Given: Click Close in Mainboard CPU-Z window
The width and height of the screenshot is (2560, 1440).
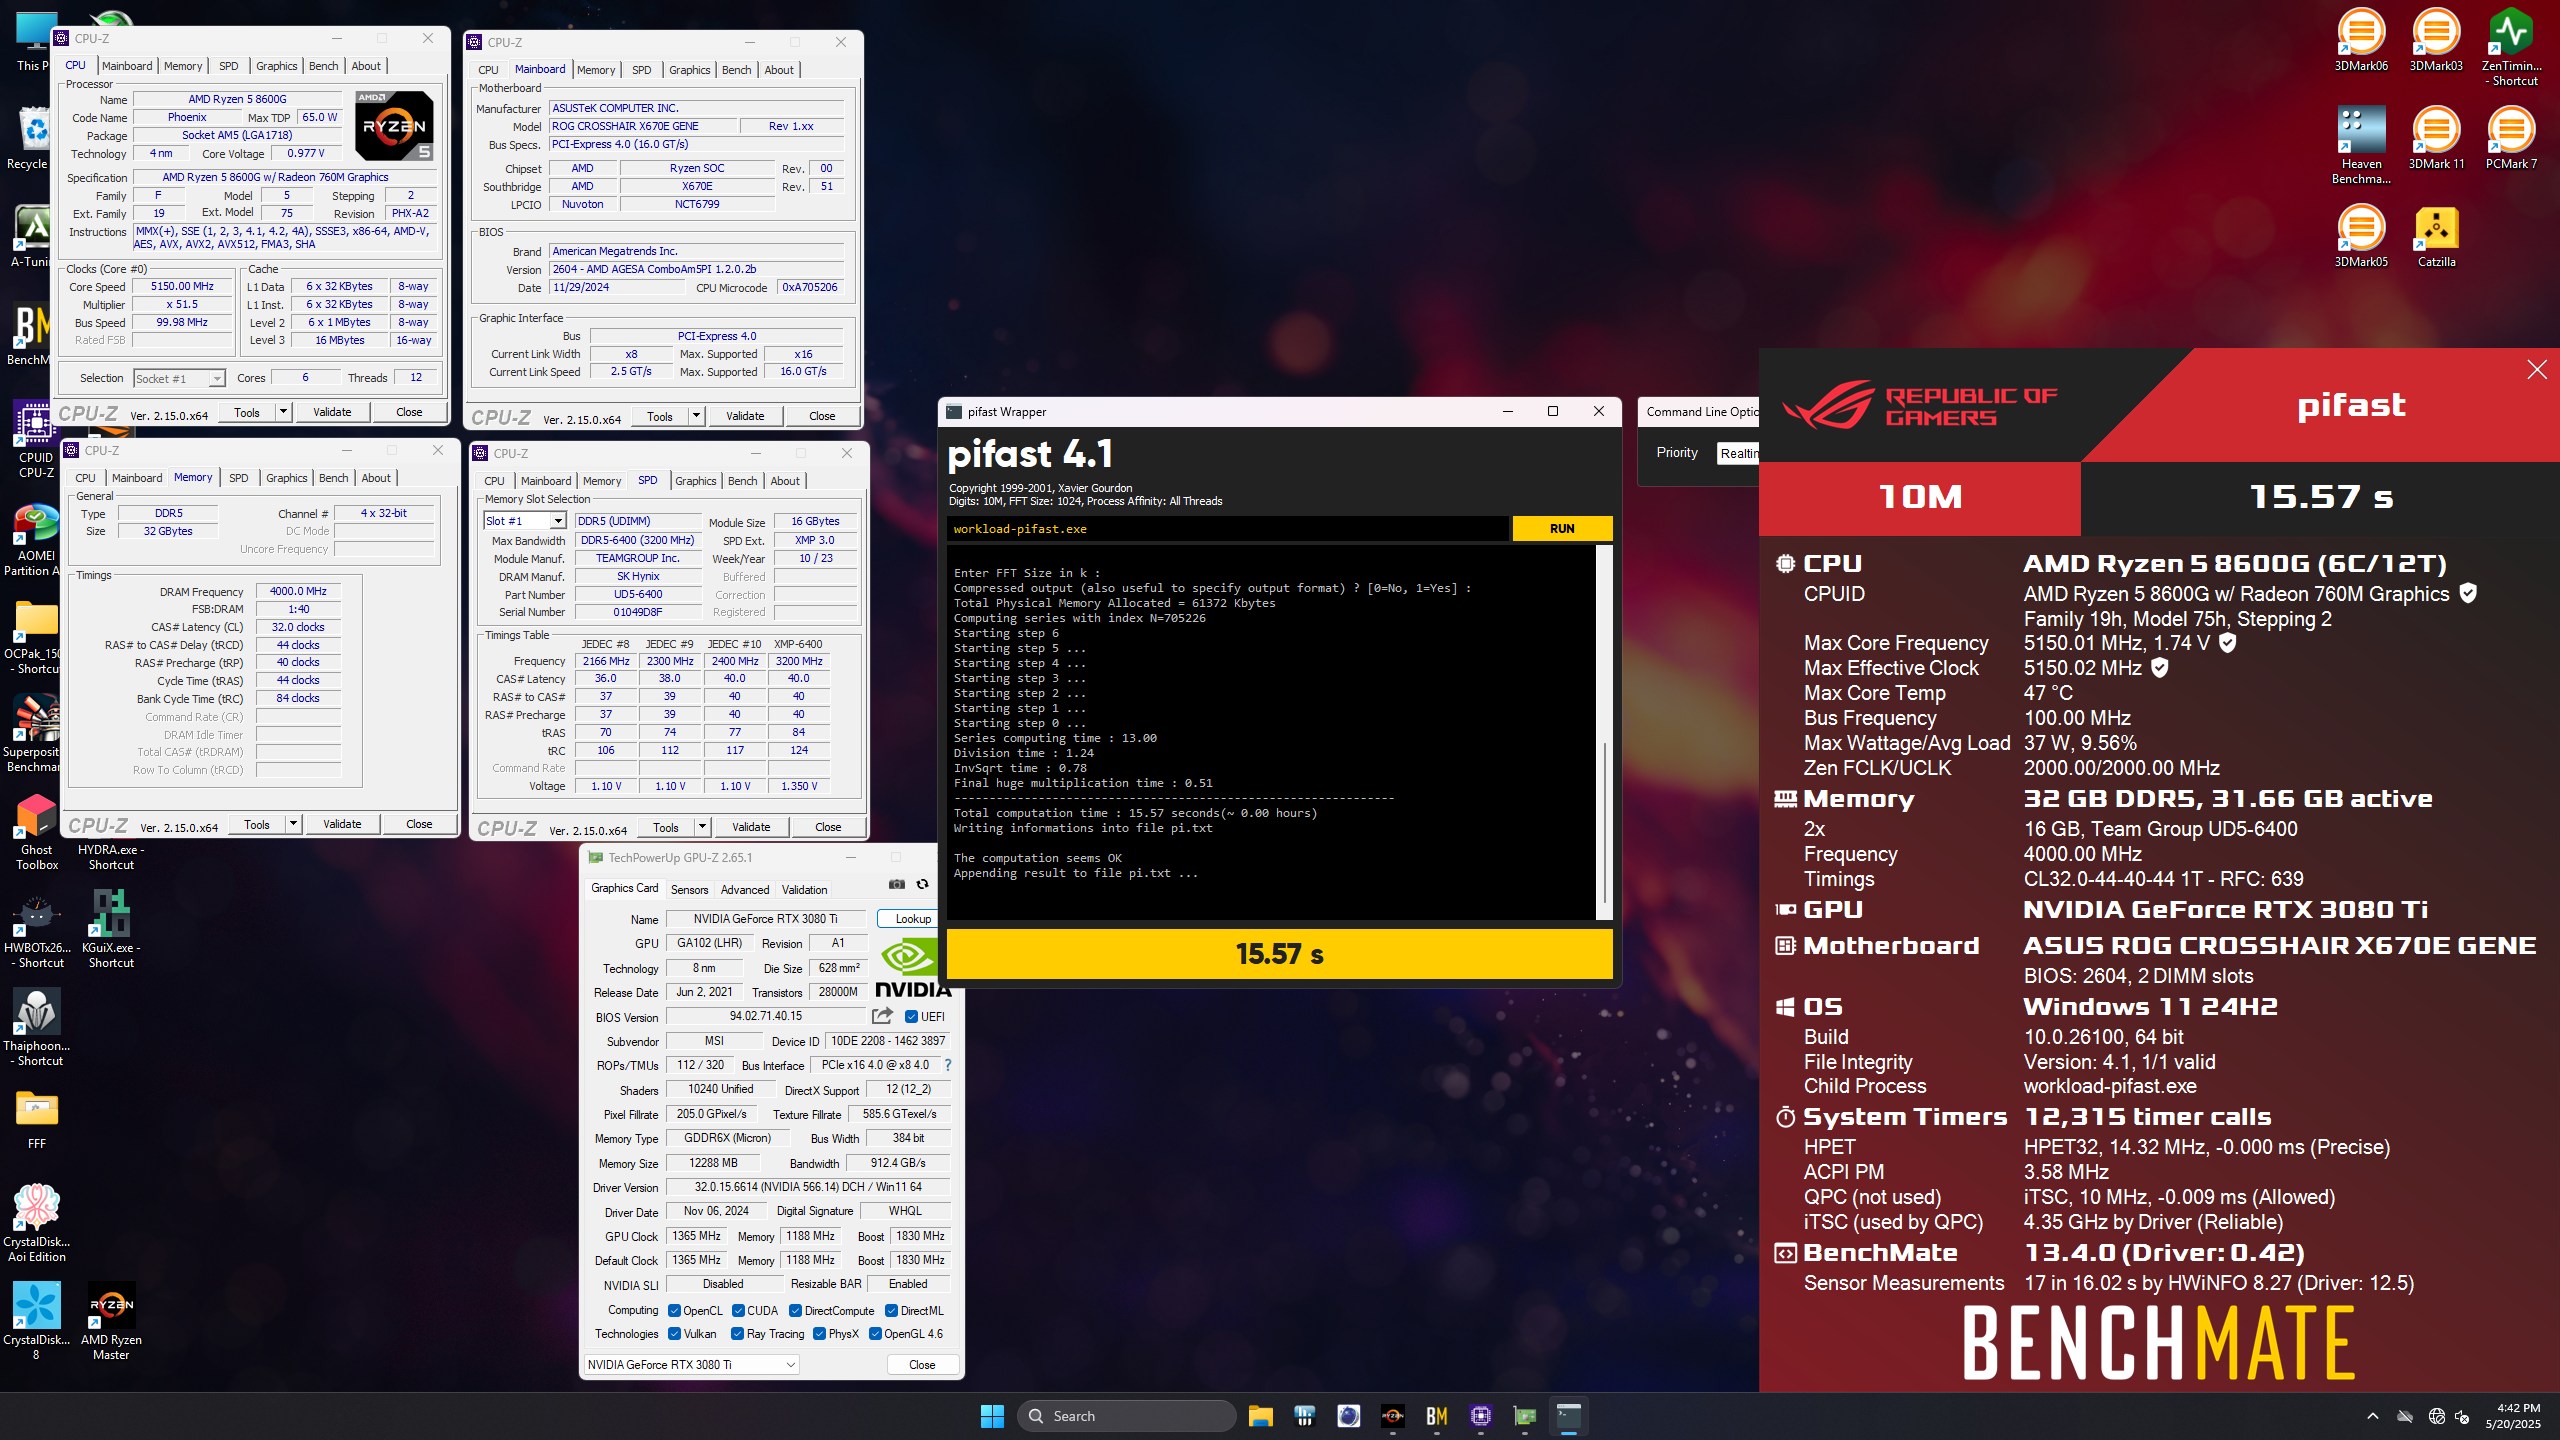Looking at the screenshot, I should point(822,416).
